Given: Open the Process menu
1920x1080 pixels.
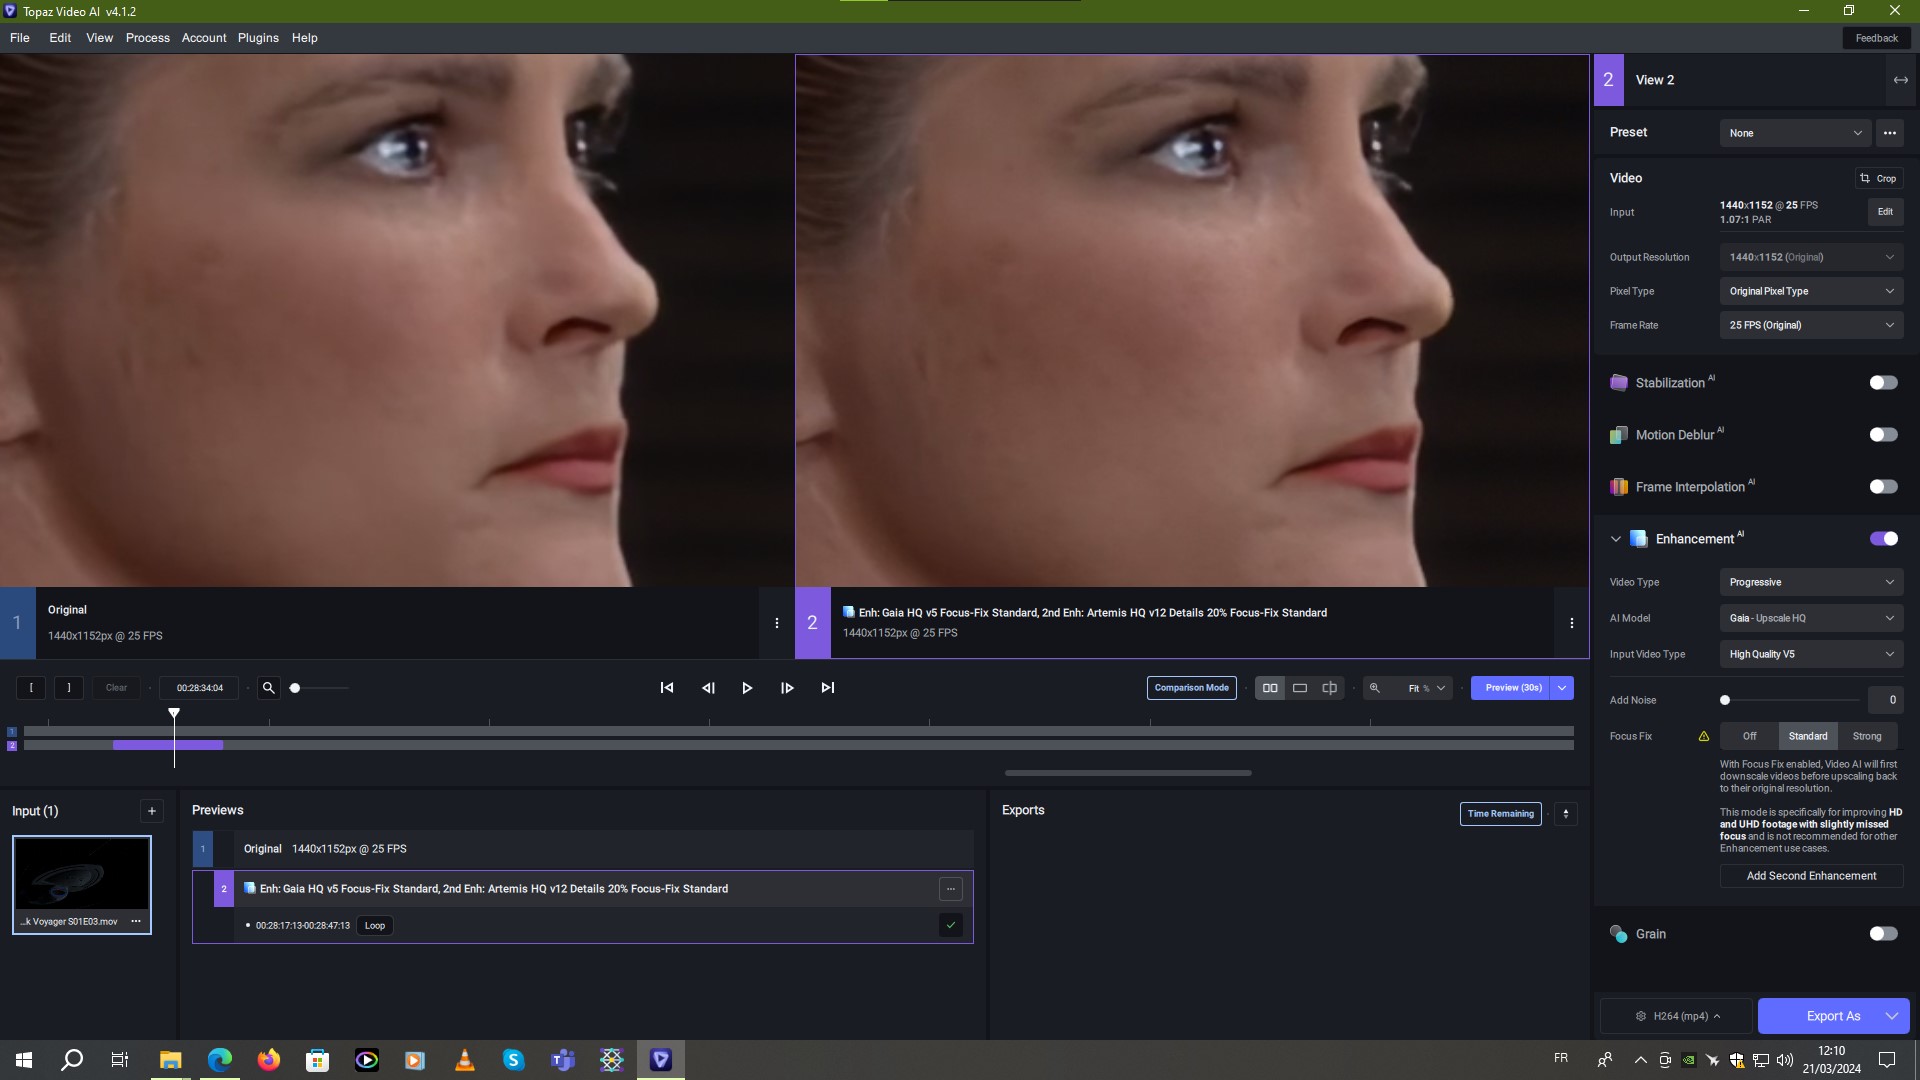Looking at the screenshot, I should (x=147, y=38).
